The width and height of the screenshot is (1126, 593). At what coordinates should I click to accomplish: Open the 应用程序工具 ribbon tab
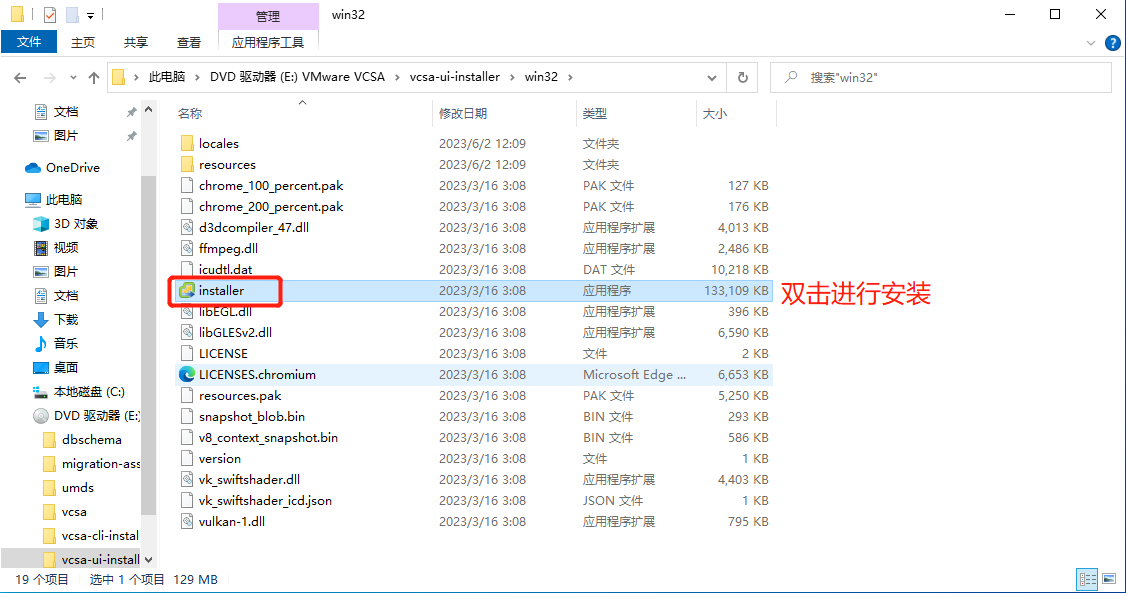268,42
